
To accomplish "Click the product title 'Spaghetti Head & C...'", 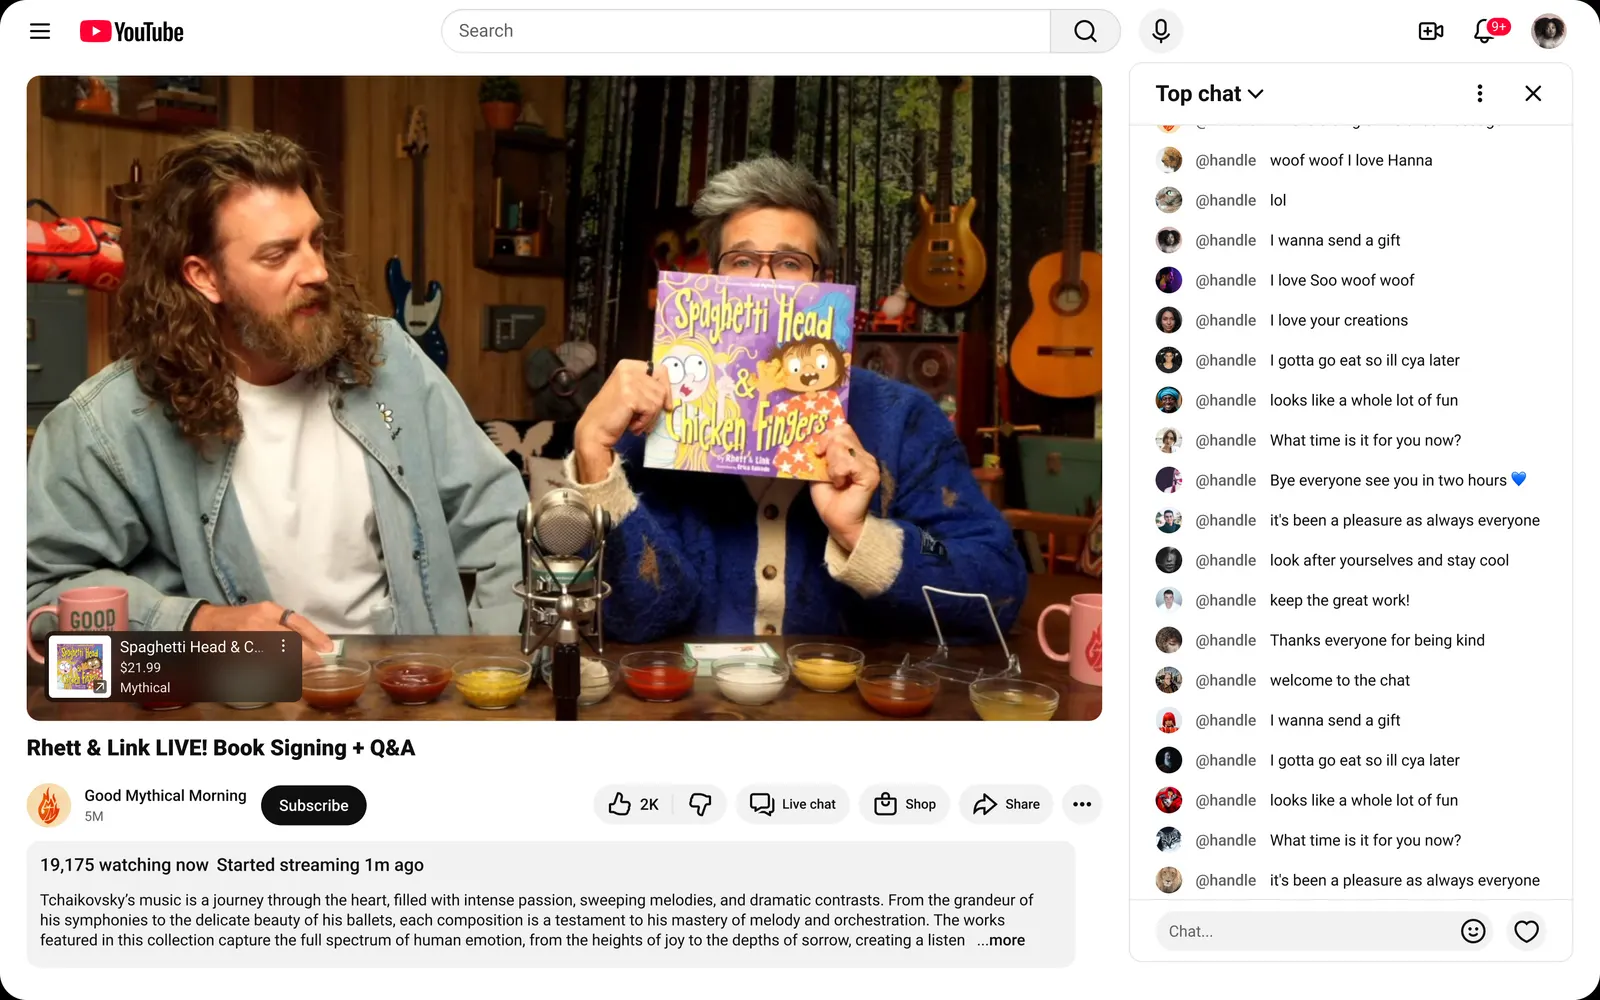I will [x=192, y=647].
